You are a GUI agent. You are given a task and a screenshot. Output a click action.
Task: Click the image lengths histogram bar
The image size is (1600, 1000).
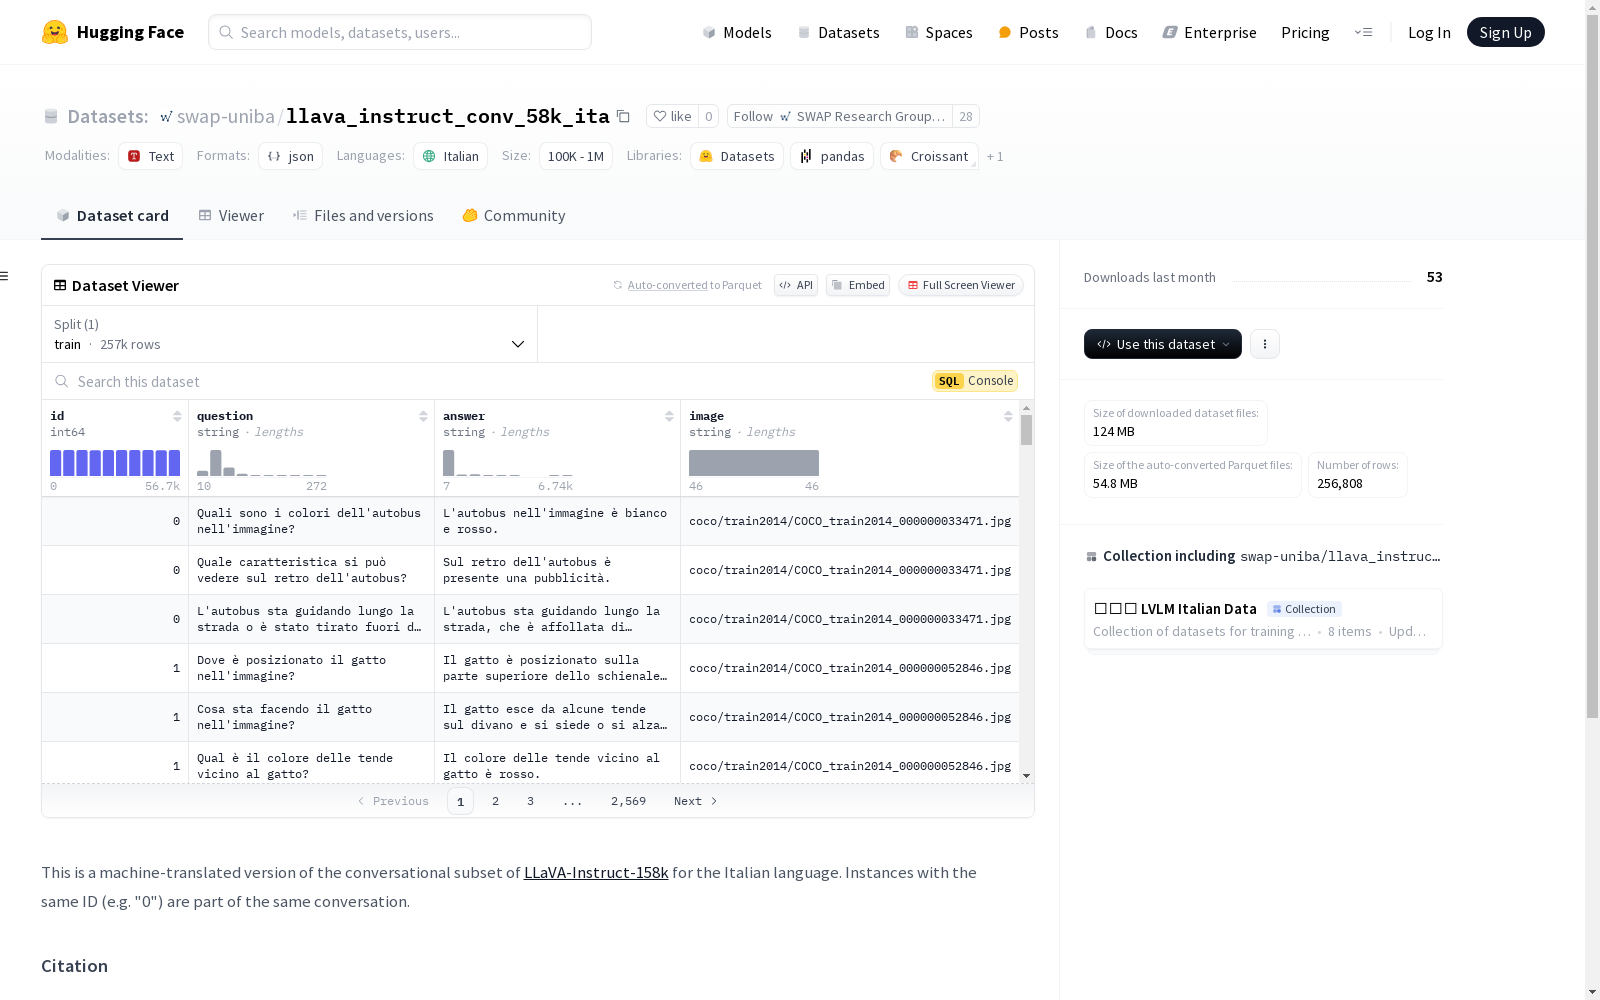[754, 463]
